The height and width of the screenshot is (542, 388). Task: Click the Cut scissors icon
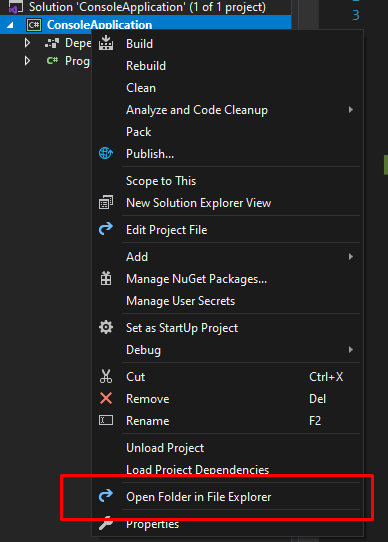tap(106, 376)
